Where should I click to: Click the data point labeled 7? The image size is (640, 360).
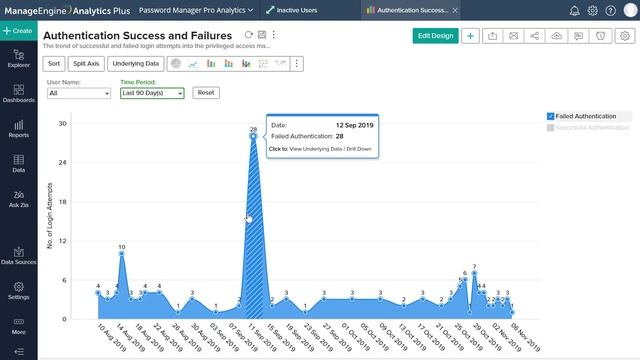coord(474,273)
